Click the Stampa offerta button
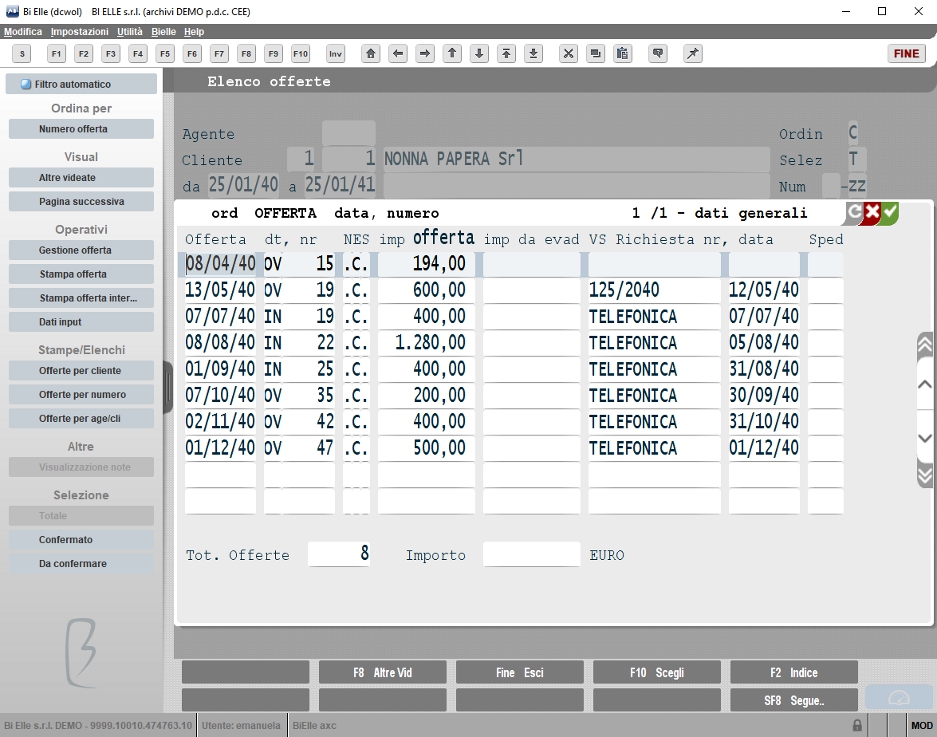Image resolution: width=937 pixels, height=737 pixels. (x=81, y=274)
